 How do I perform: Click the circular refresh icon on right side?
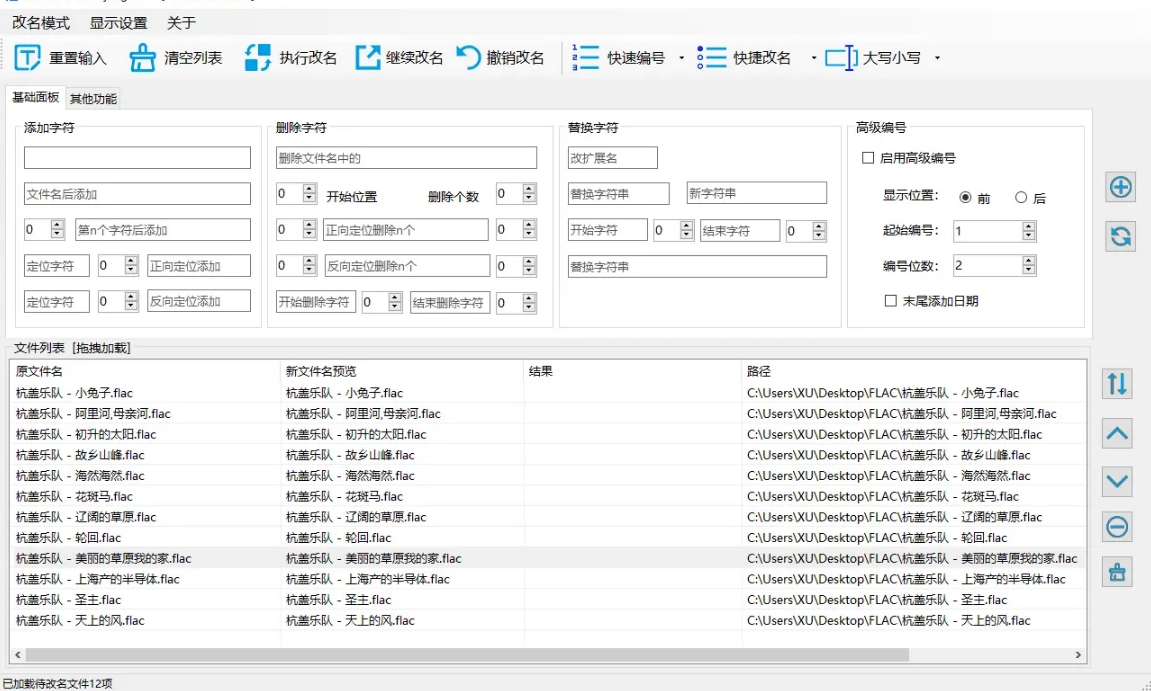(x=1120, y=236)
